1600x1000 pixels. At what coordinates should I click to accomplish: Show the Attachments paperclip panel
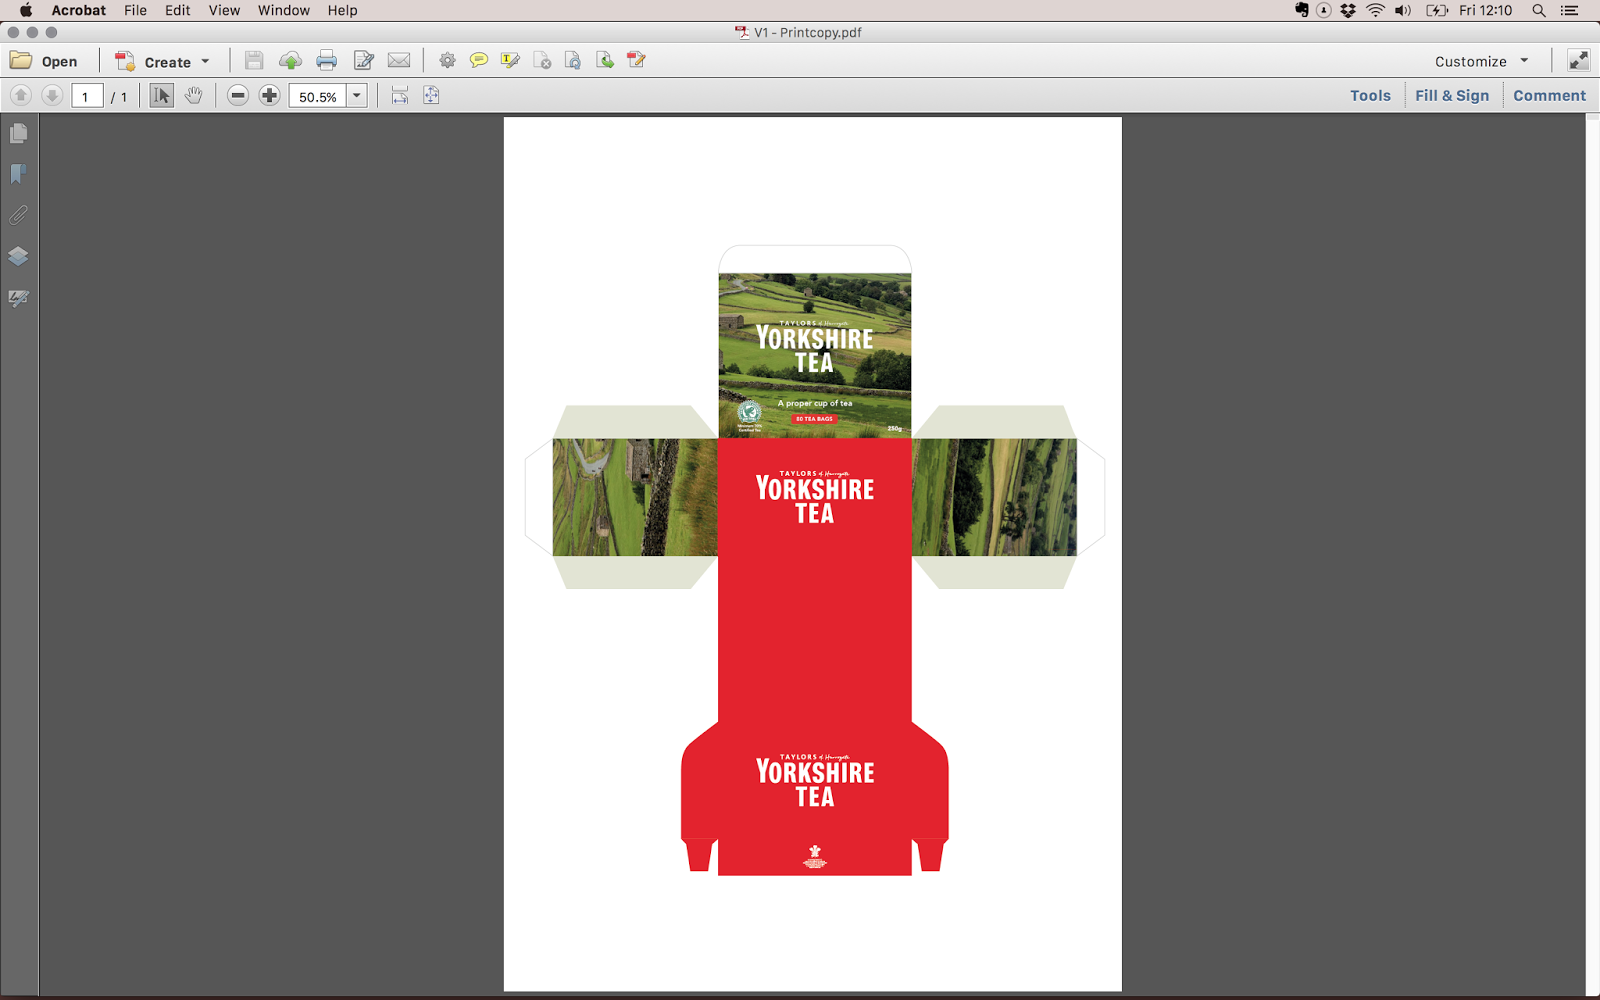click(x=18, y=215)
